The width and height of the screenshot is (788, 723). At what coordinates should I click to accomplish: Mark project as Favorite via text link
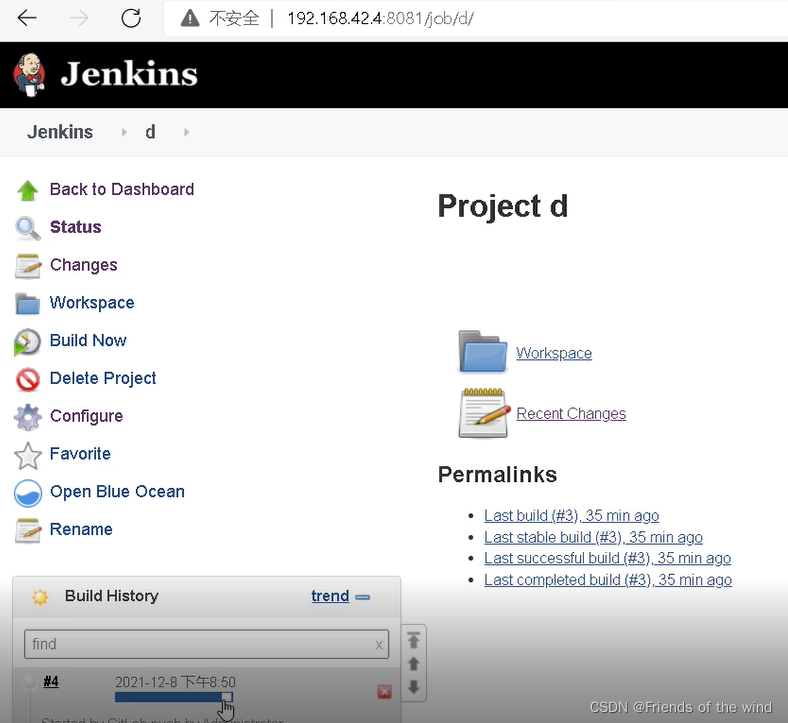(80, 454)
